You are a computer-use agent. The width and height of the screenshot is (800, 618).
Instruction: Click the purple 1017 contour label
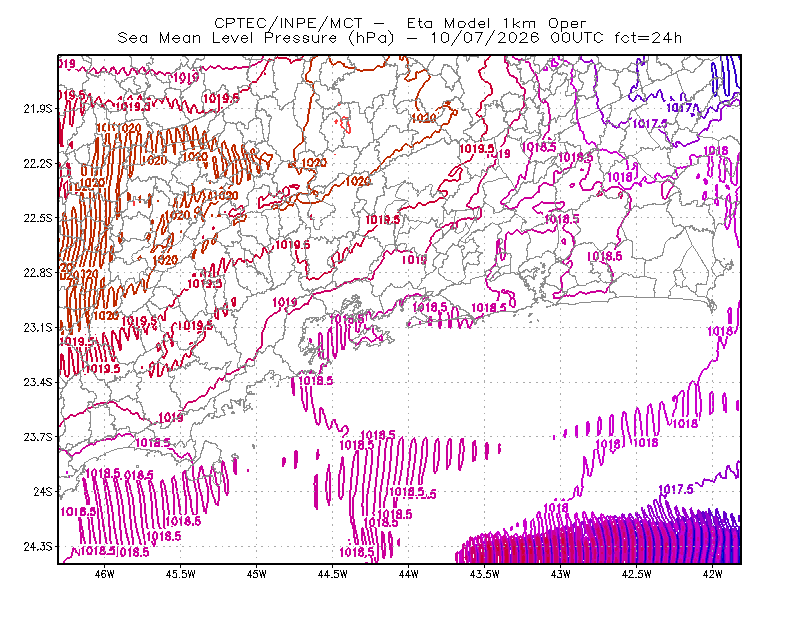tap(679, 108)
